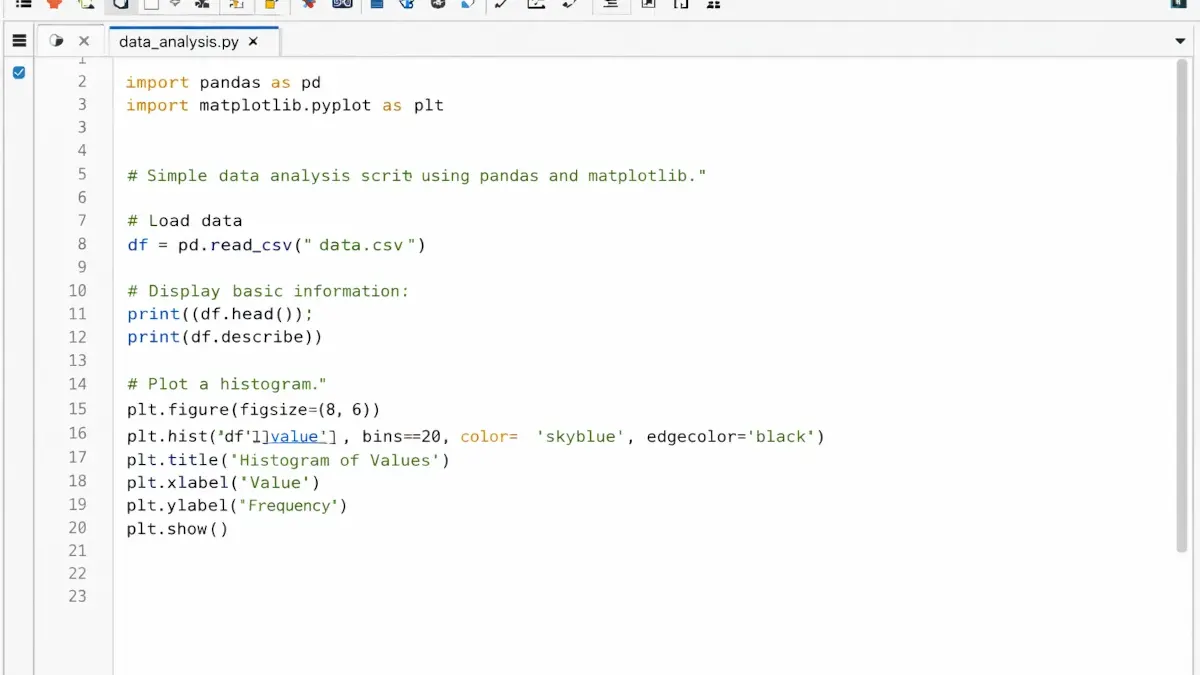Click 'skyblue' in the plt.hist line
1200x675 pixels.
[x=581, y=436]
